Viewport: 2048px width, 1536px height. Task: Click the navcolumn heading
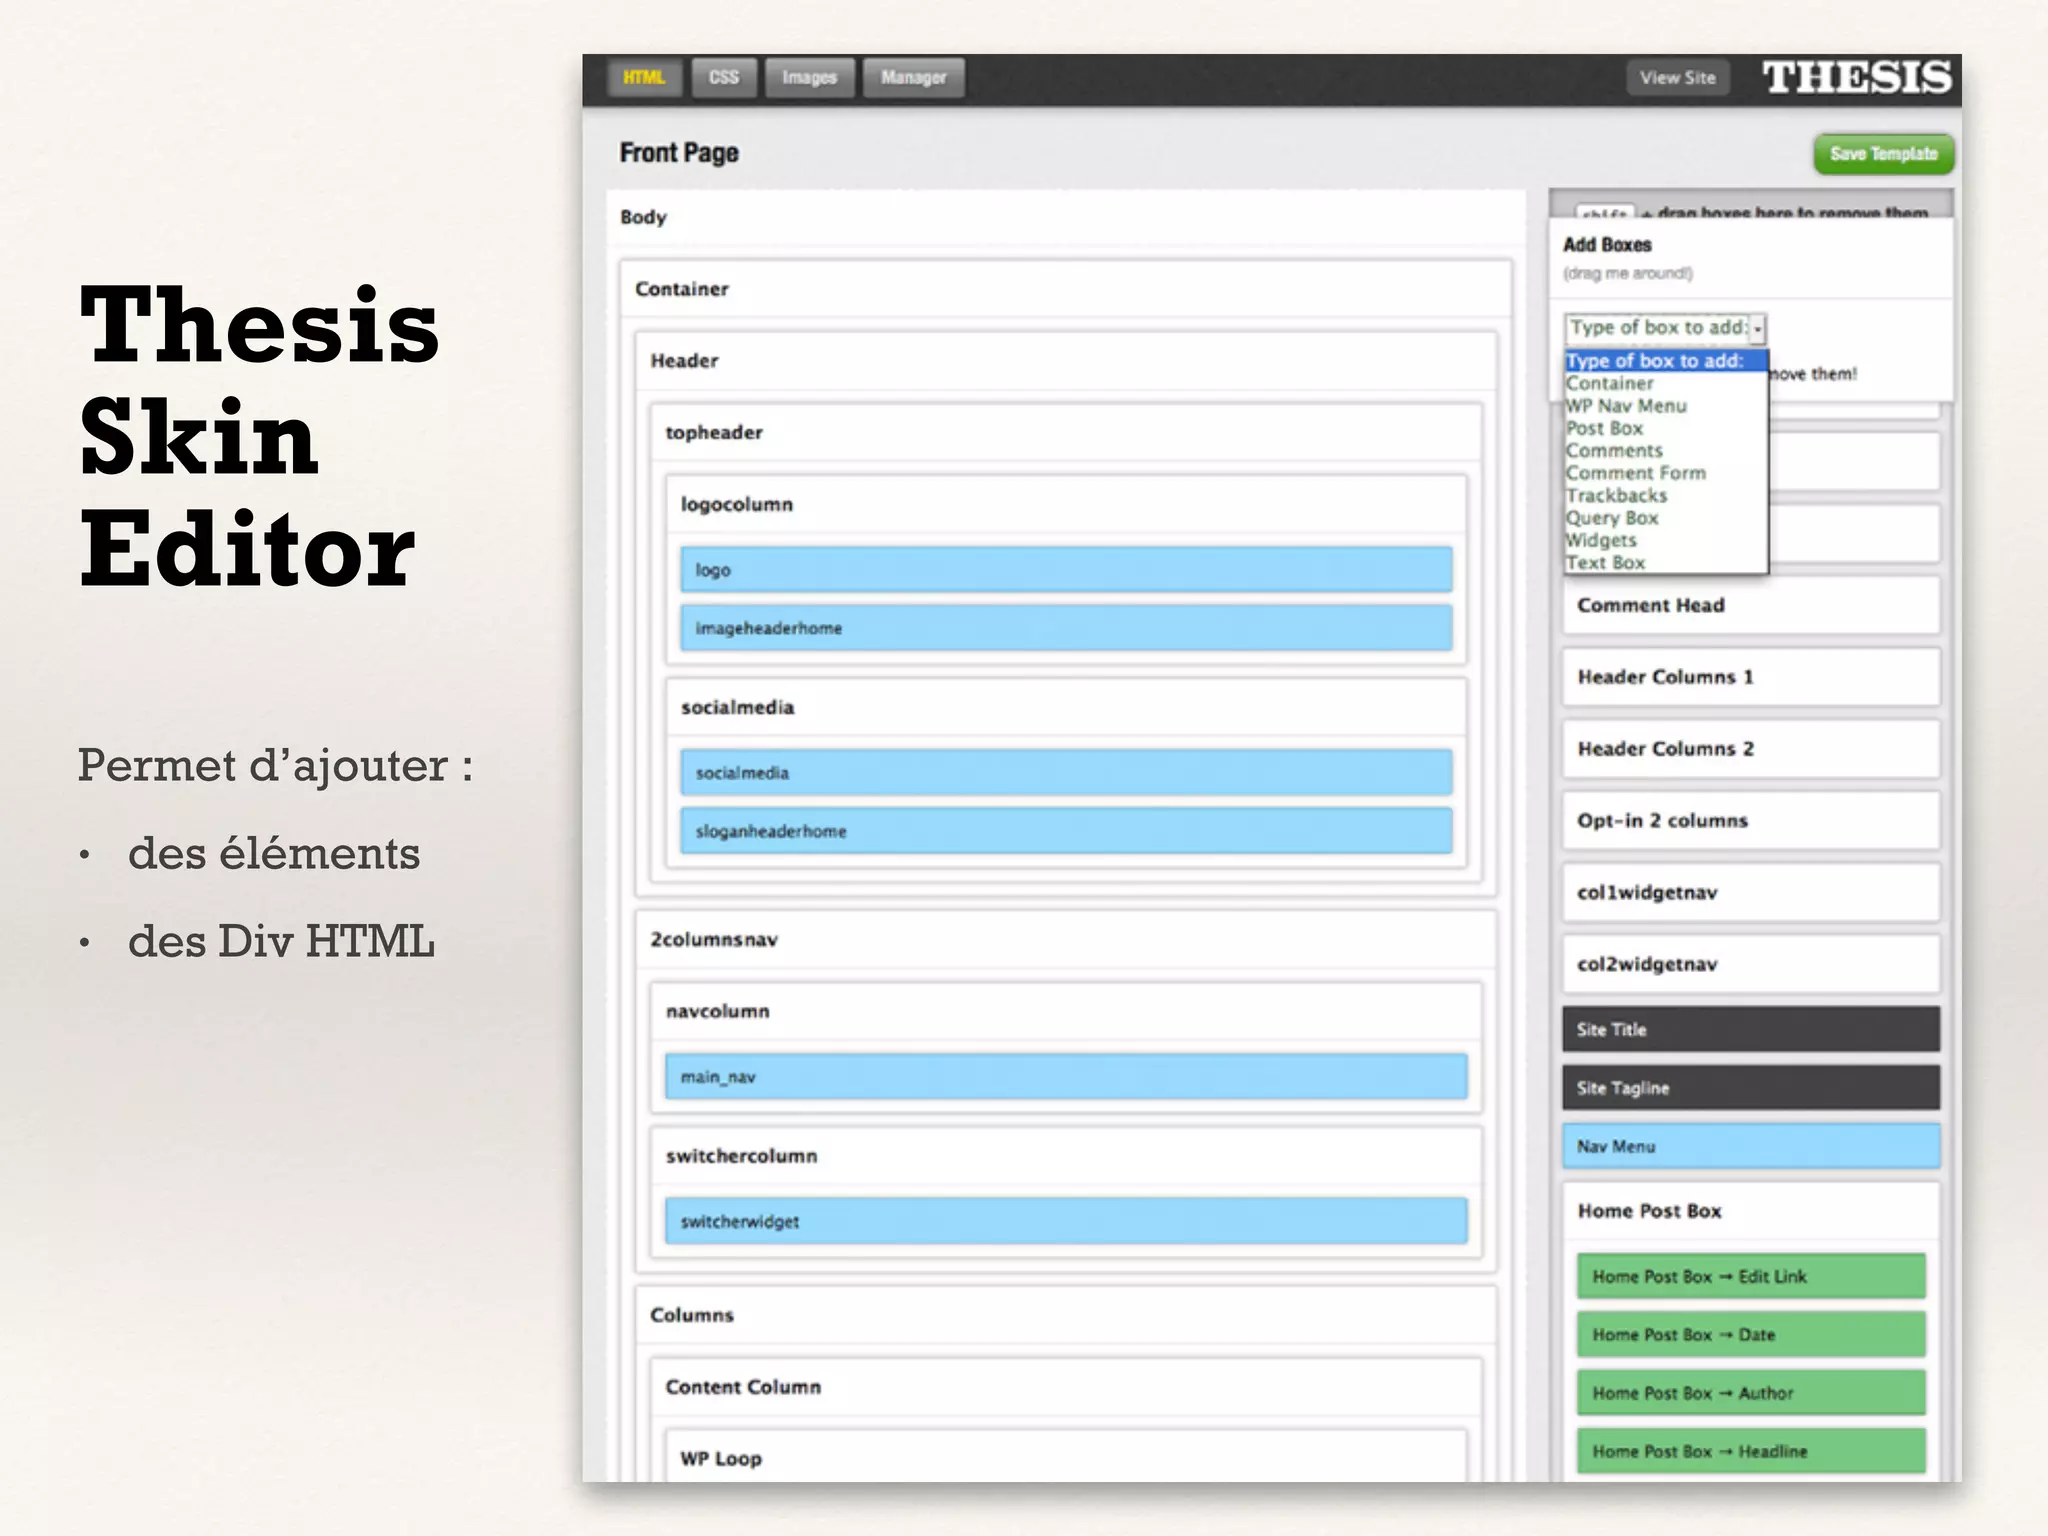718,1012
